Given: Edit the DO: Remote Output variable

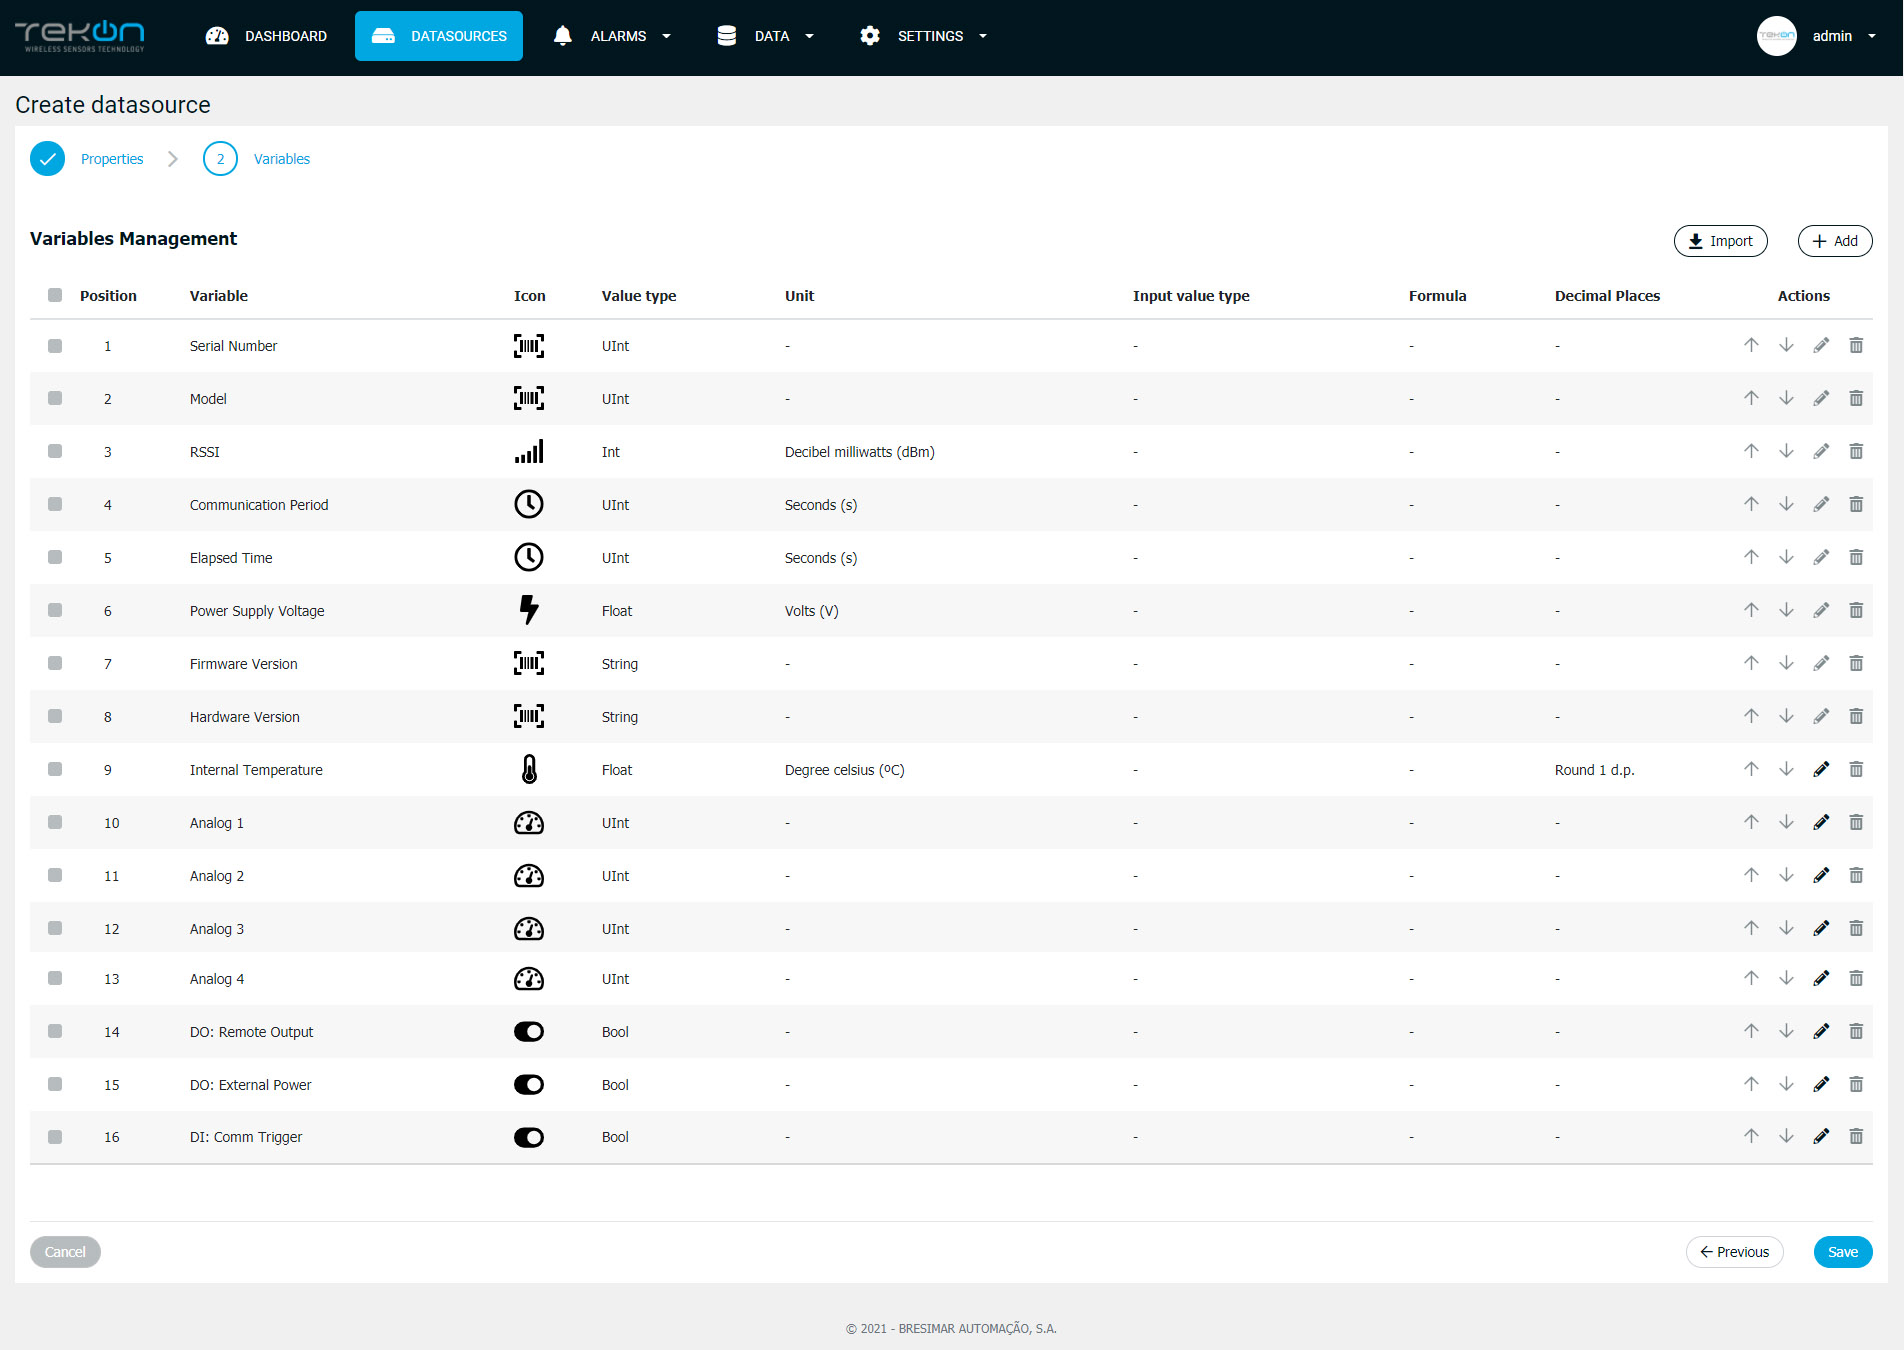Looking at the screenshot, I should (1821, 1031).
